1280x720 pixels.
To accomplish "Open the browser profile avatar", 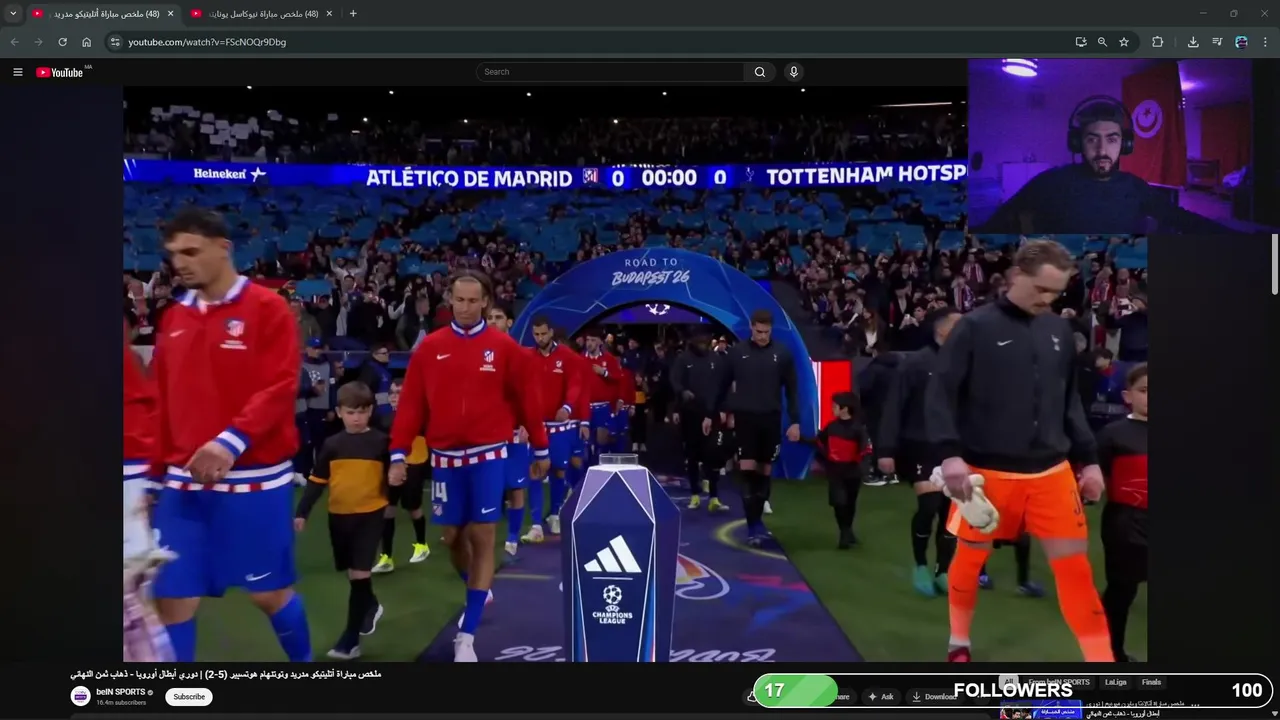I will (1241, 42).
